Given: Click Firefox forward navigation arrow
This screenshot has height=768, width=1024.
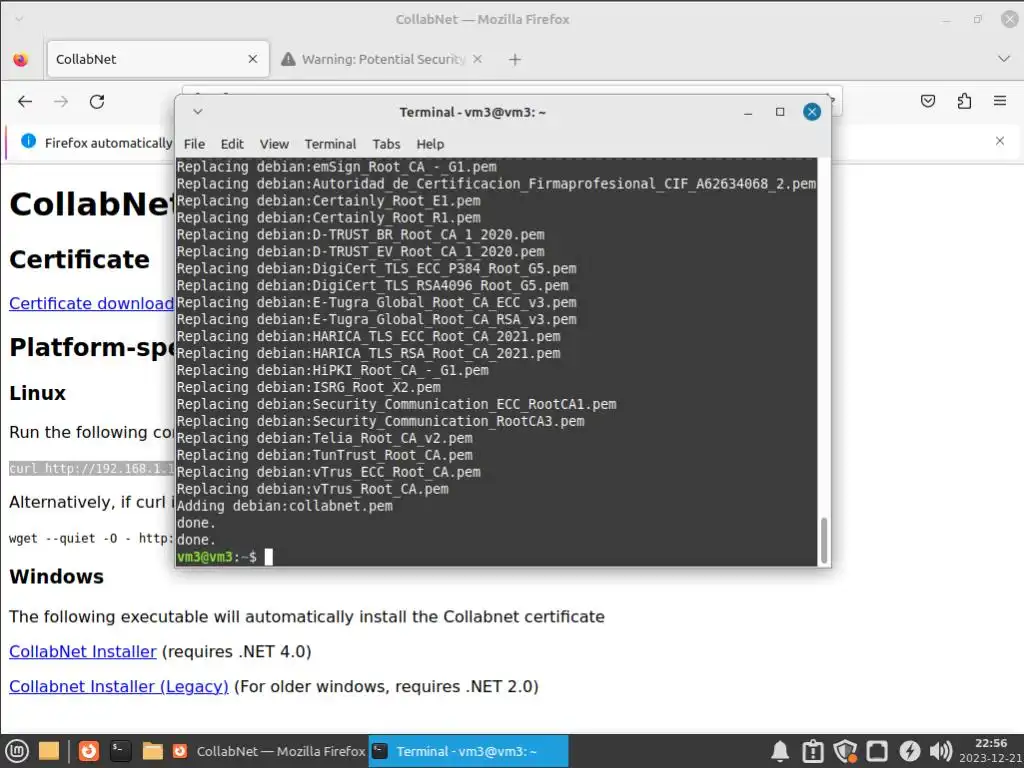Looking at the screenshot, I should pyautogui.click(x=61, y=101).
